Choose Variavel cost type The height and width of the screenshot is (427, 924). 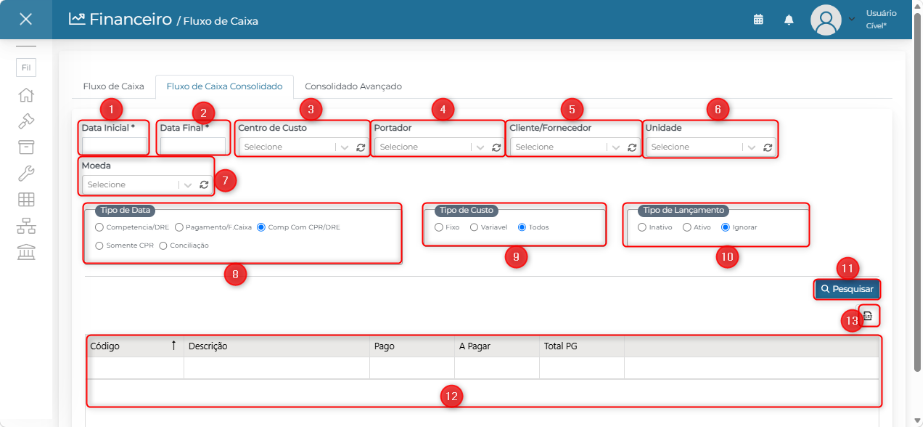(474, 227)
